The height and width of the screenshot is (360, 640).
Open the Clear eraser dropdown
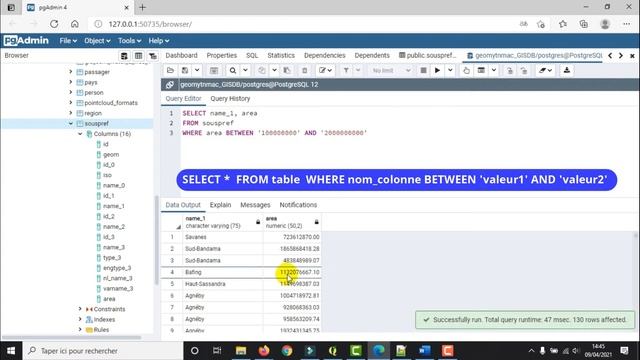coord(545,71)
